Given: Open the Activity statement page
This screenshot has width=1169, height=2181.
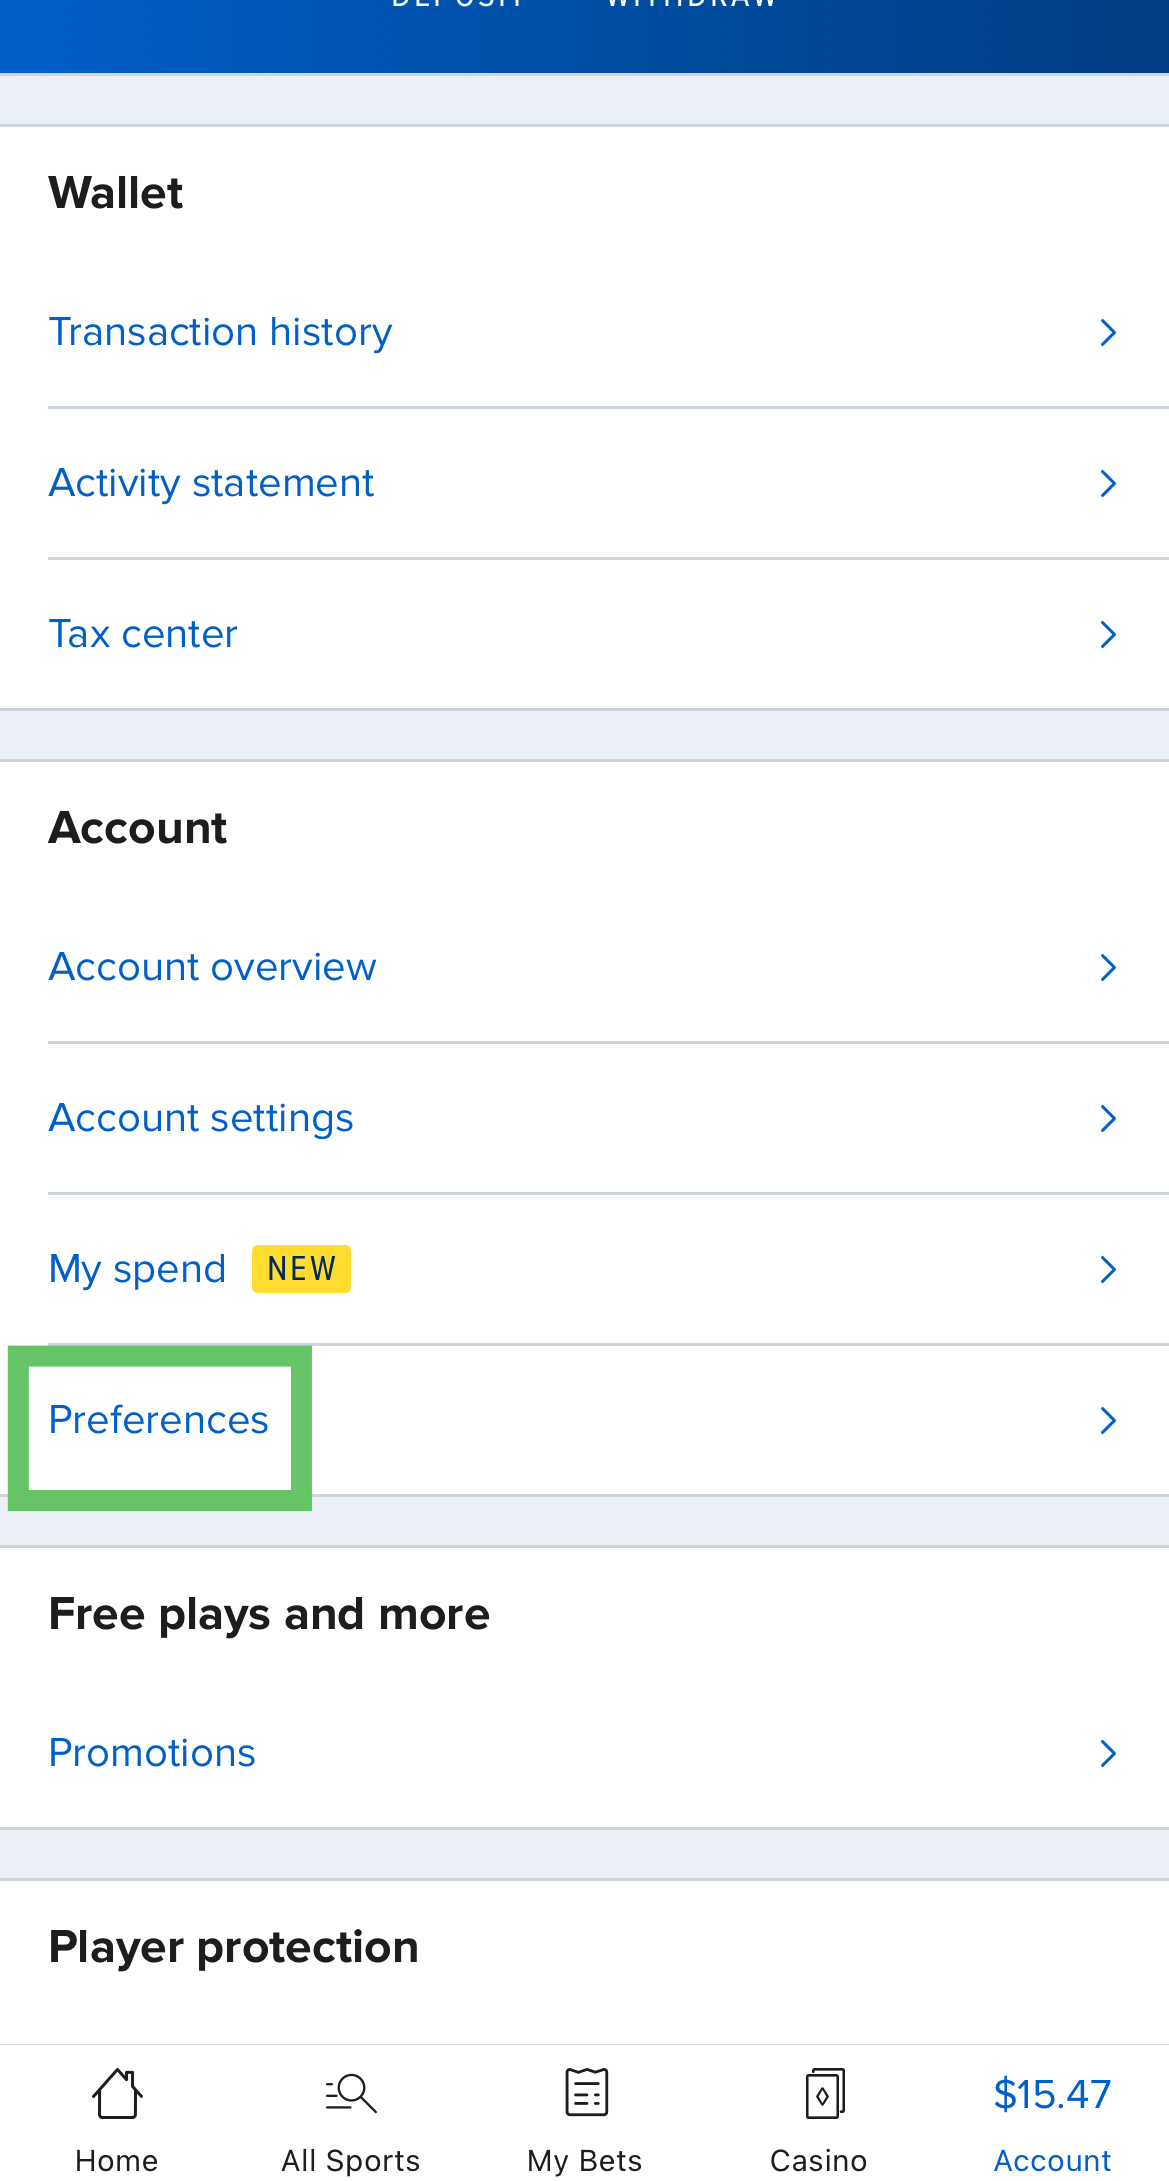Looking at the screenshot, I should coord(211,483).
